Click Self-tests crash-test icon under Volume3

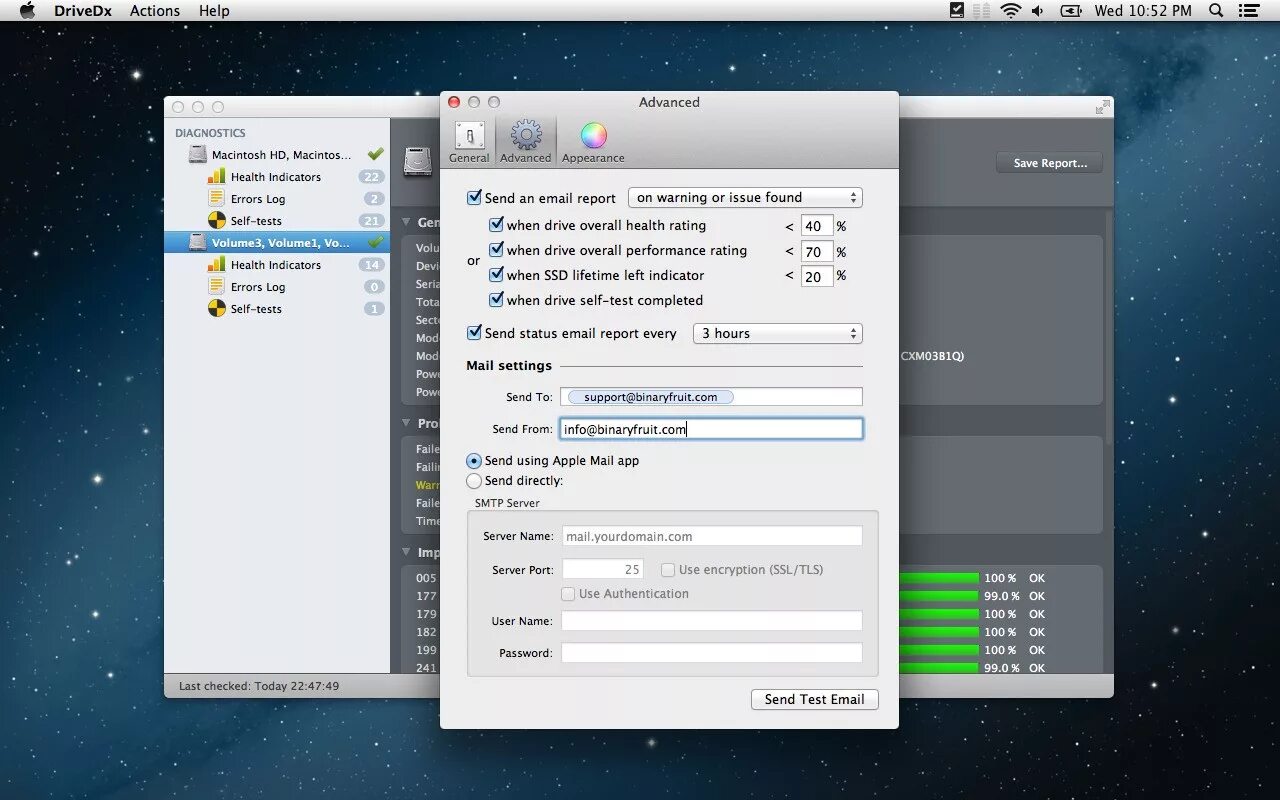(216, 309)
